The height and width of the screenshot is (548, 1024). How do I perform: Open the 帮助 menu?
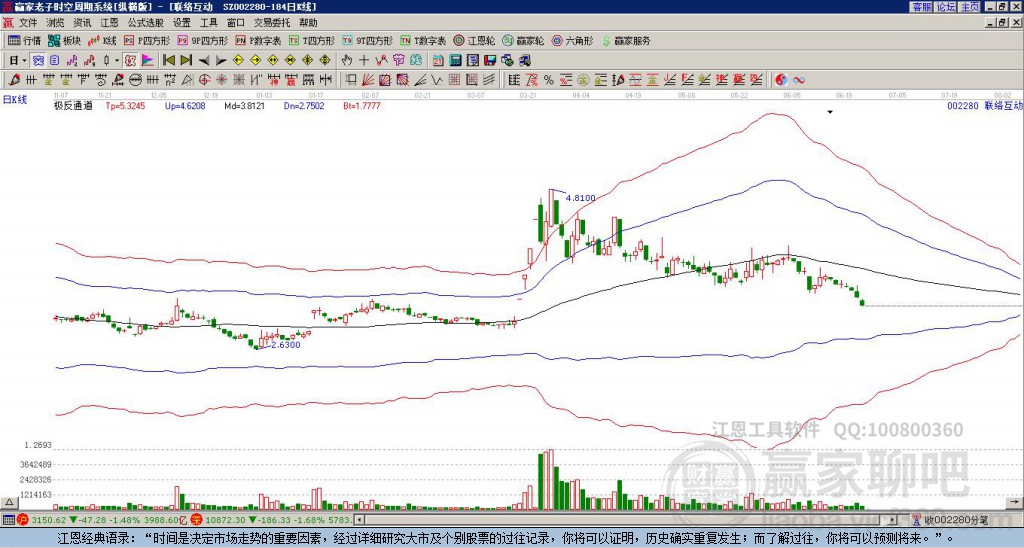(x=308, y=23)
